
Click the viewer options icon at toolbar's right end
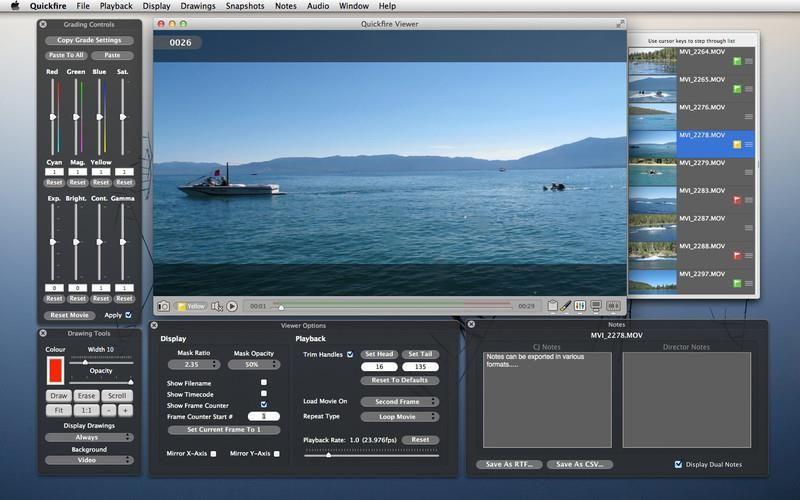coord(613,306)
